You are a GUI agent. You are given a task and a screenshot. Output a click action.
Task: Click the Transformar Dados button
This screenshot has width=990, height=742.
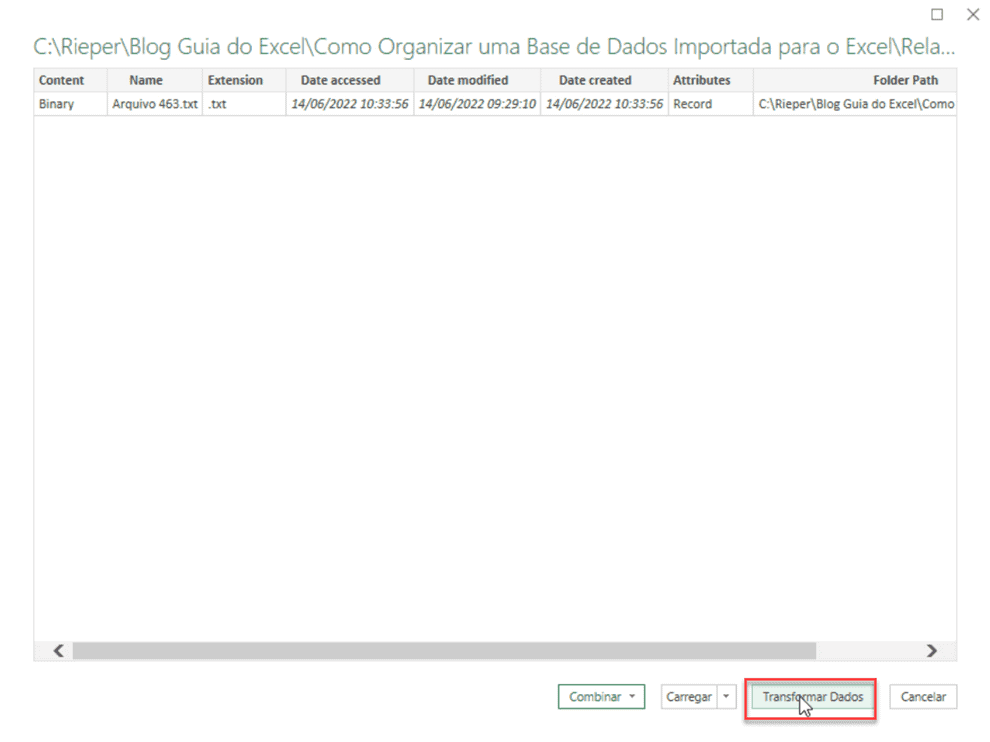810,696
